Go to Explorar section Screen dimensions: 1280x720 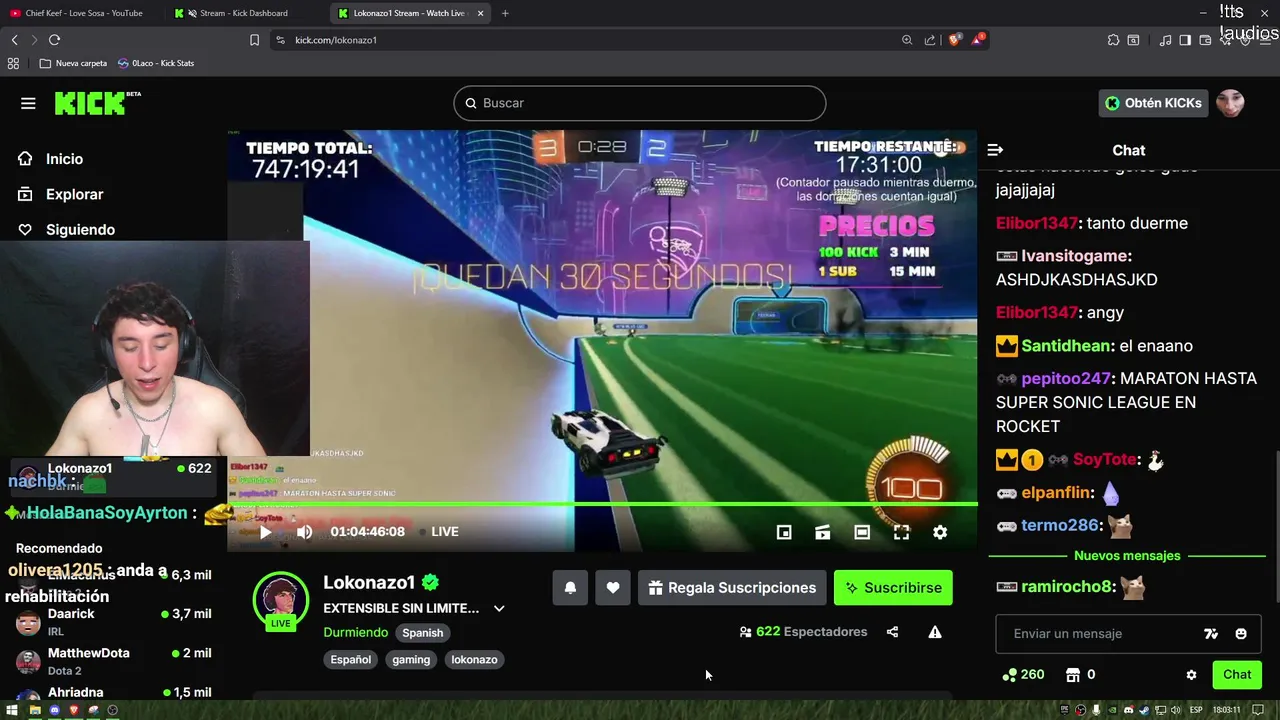(x=74, y=194)
